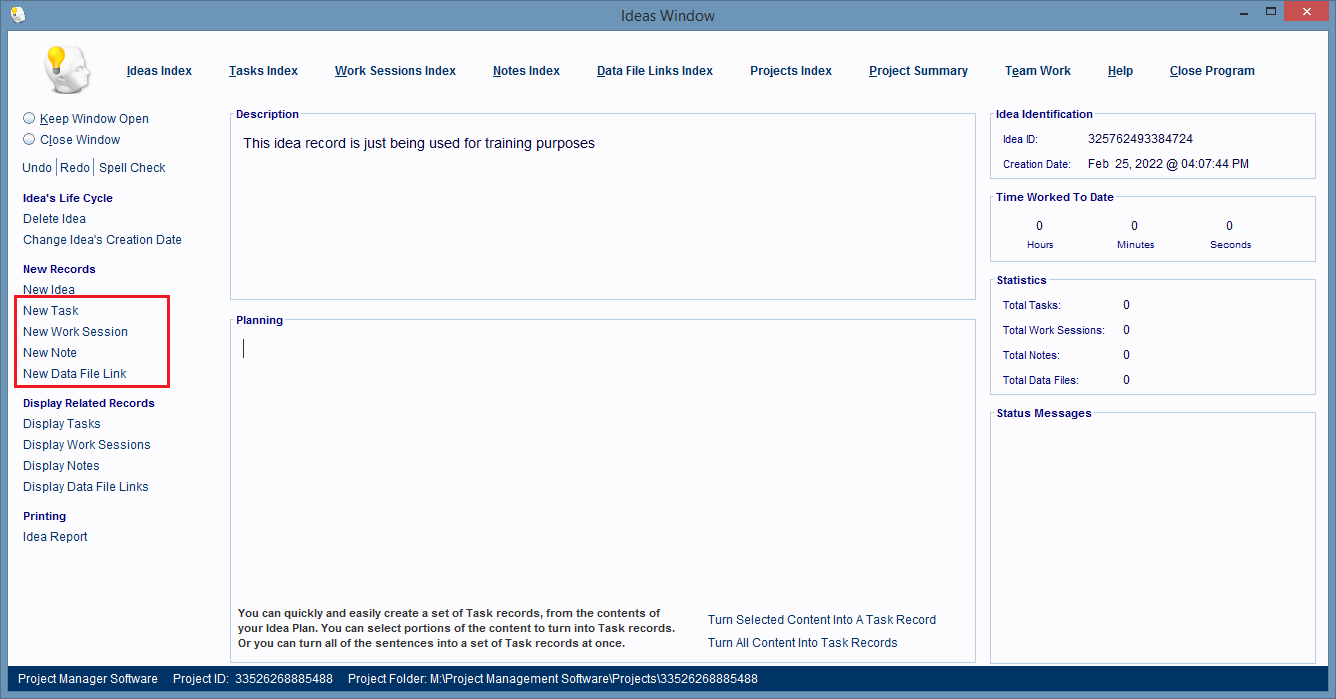This screenshot has height=699, width=1336.
Task: Click the Idea ID value 325762493384724
Action: point(1140,139)
